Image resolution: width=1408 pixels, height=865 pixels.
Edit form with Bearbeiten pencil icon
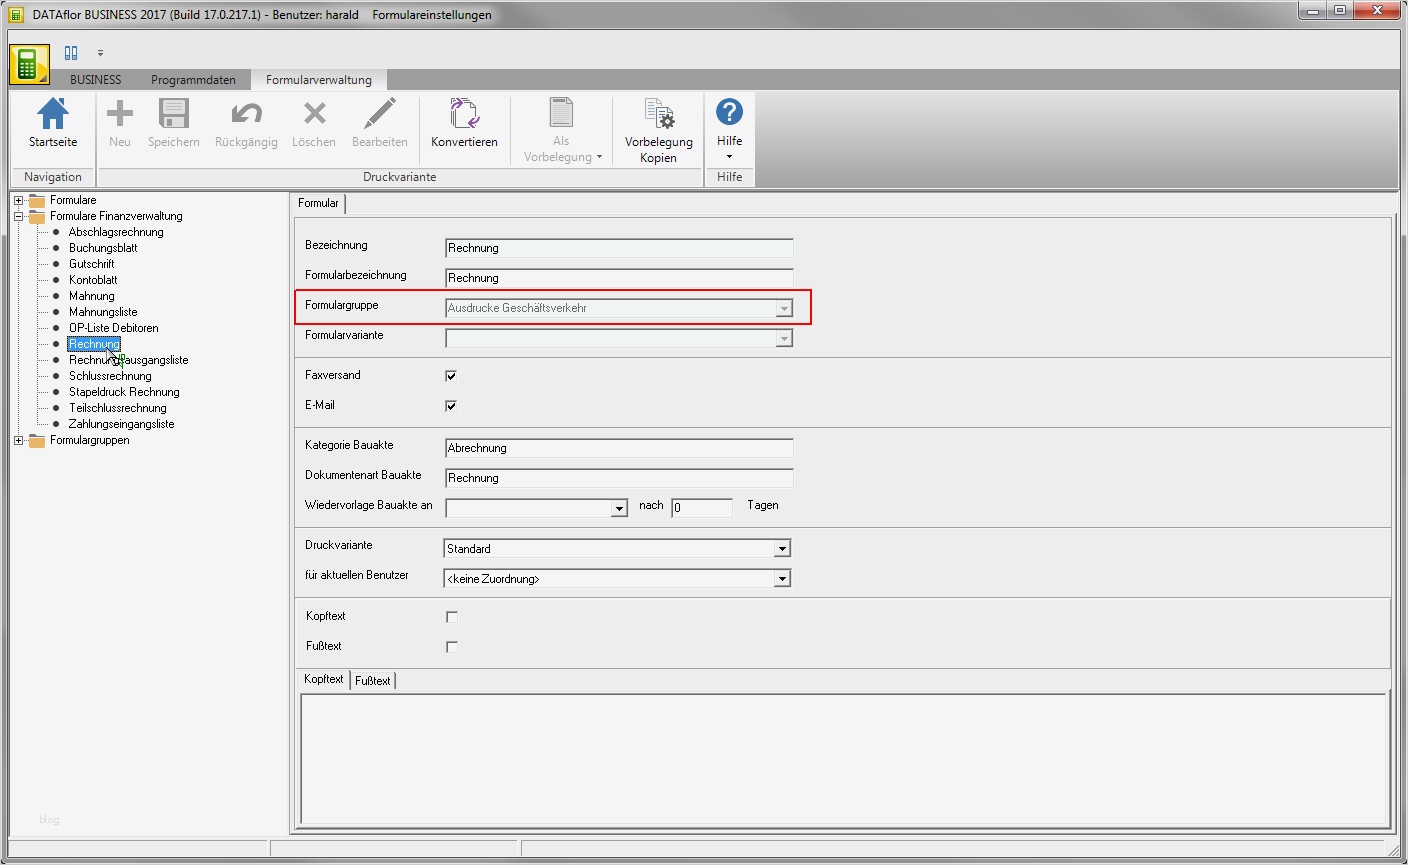click(x=380, y=123)
